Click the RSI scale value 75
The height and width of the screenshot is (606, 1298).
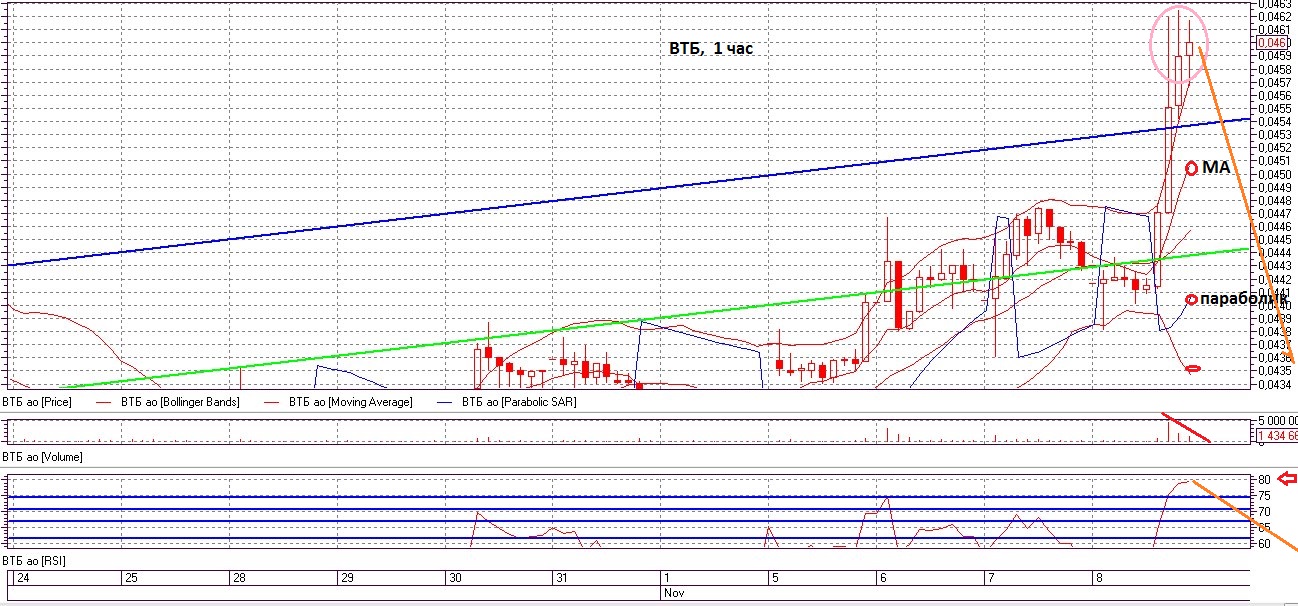(x=1264, y=496)
